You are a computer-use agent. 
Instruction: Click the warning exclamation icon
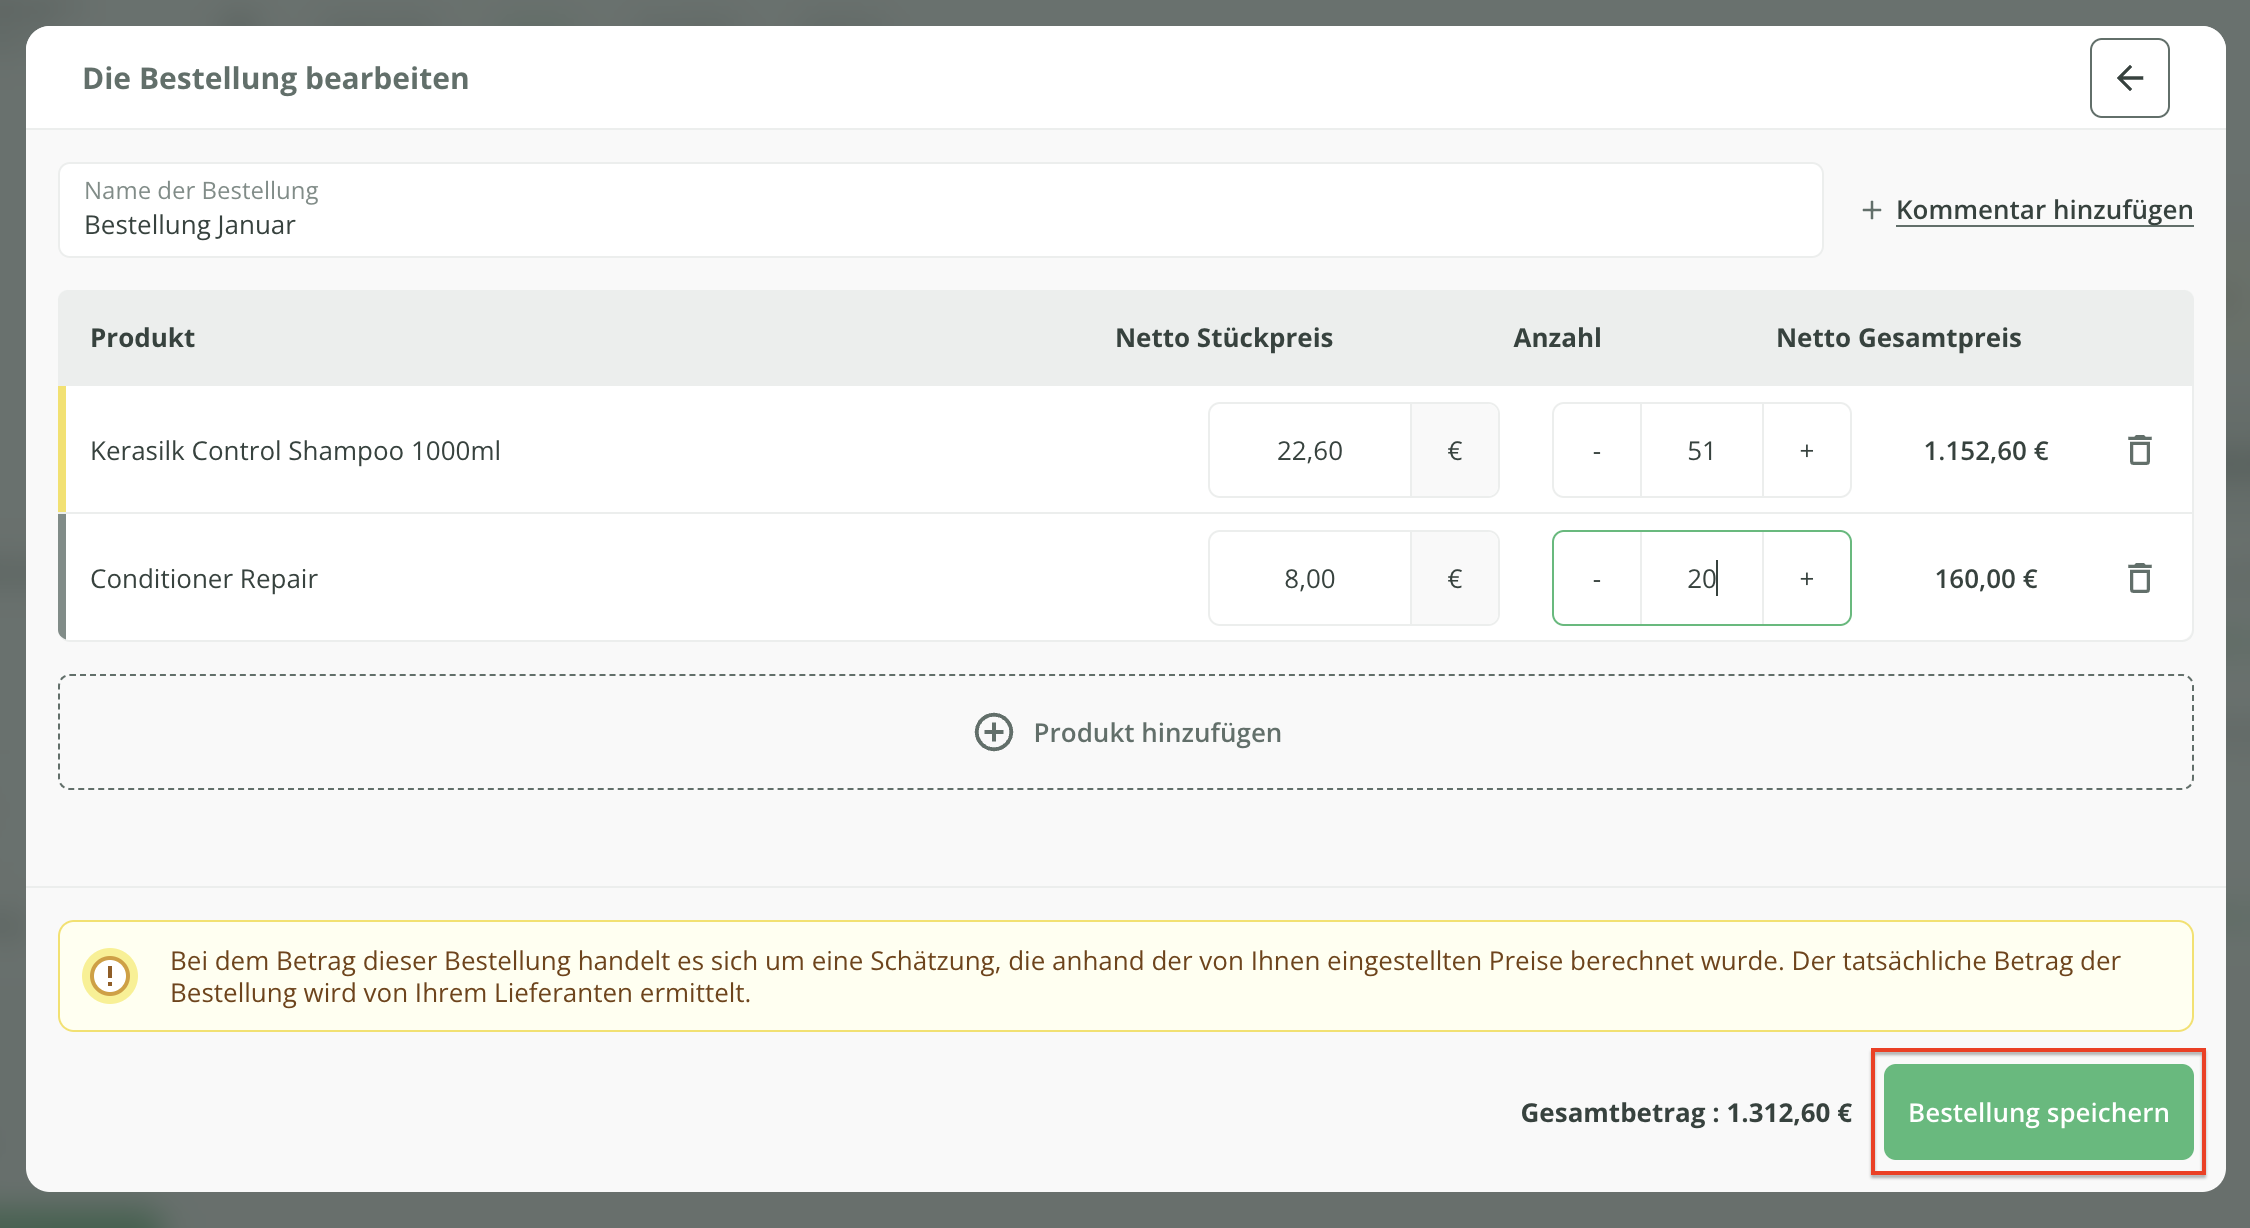coord(110,975)
